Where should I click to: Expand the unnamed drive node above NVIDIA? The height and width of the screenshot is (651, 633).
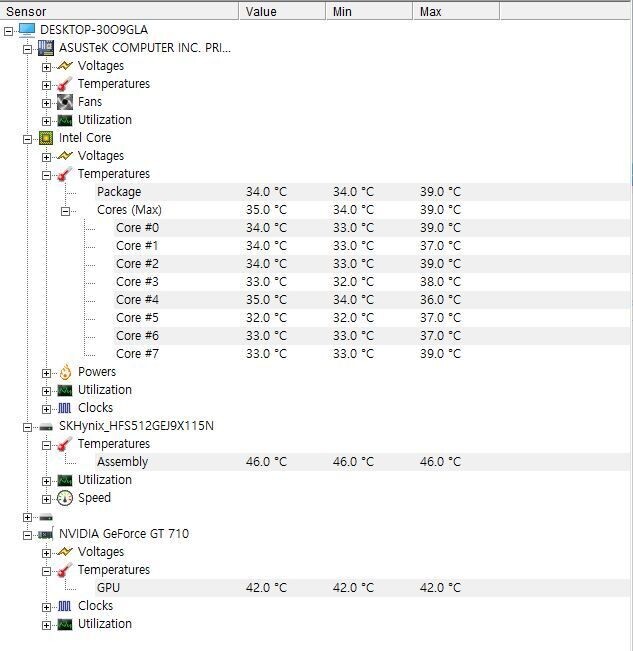tap(28, 517)
